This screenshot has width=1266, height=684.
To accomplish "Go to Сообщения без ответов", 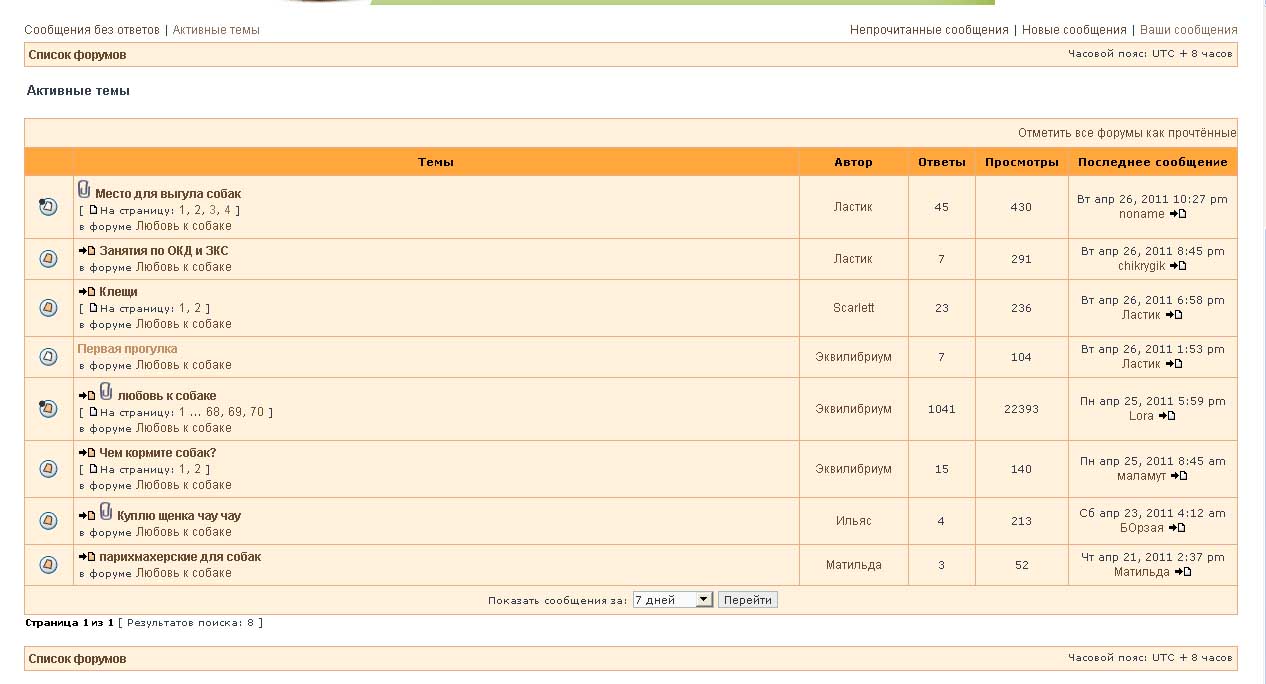I will click(92, 30).
